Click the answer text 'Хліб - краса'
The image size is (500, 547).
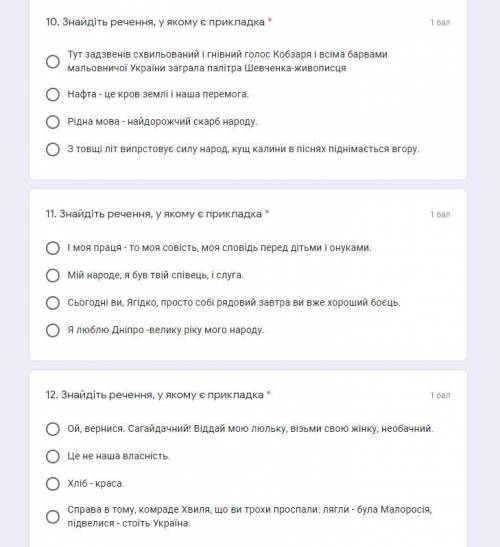coord(96,484)
